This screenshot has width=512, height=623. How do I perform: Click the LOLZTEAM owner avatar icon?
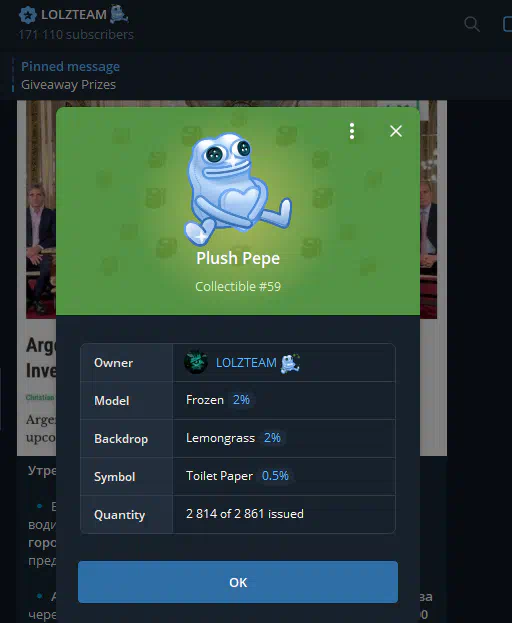196,362
